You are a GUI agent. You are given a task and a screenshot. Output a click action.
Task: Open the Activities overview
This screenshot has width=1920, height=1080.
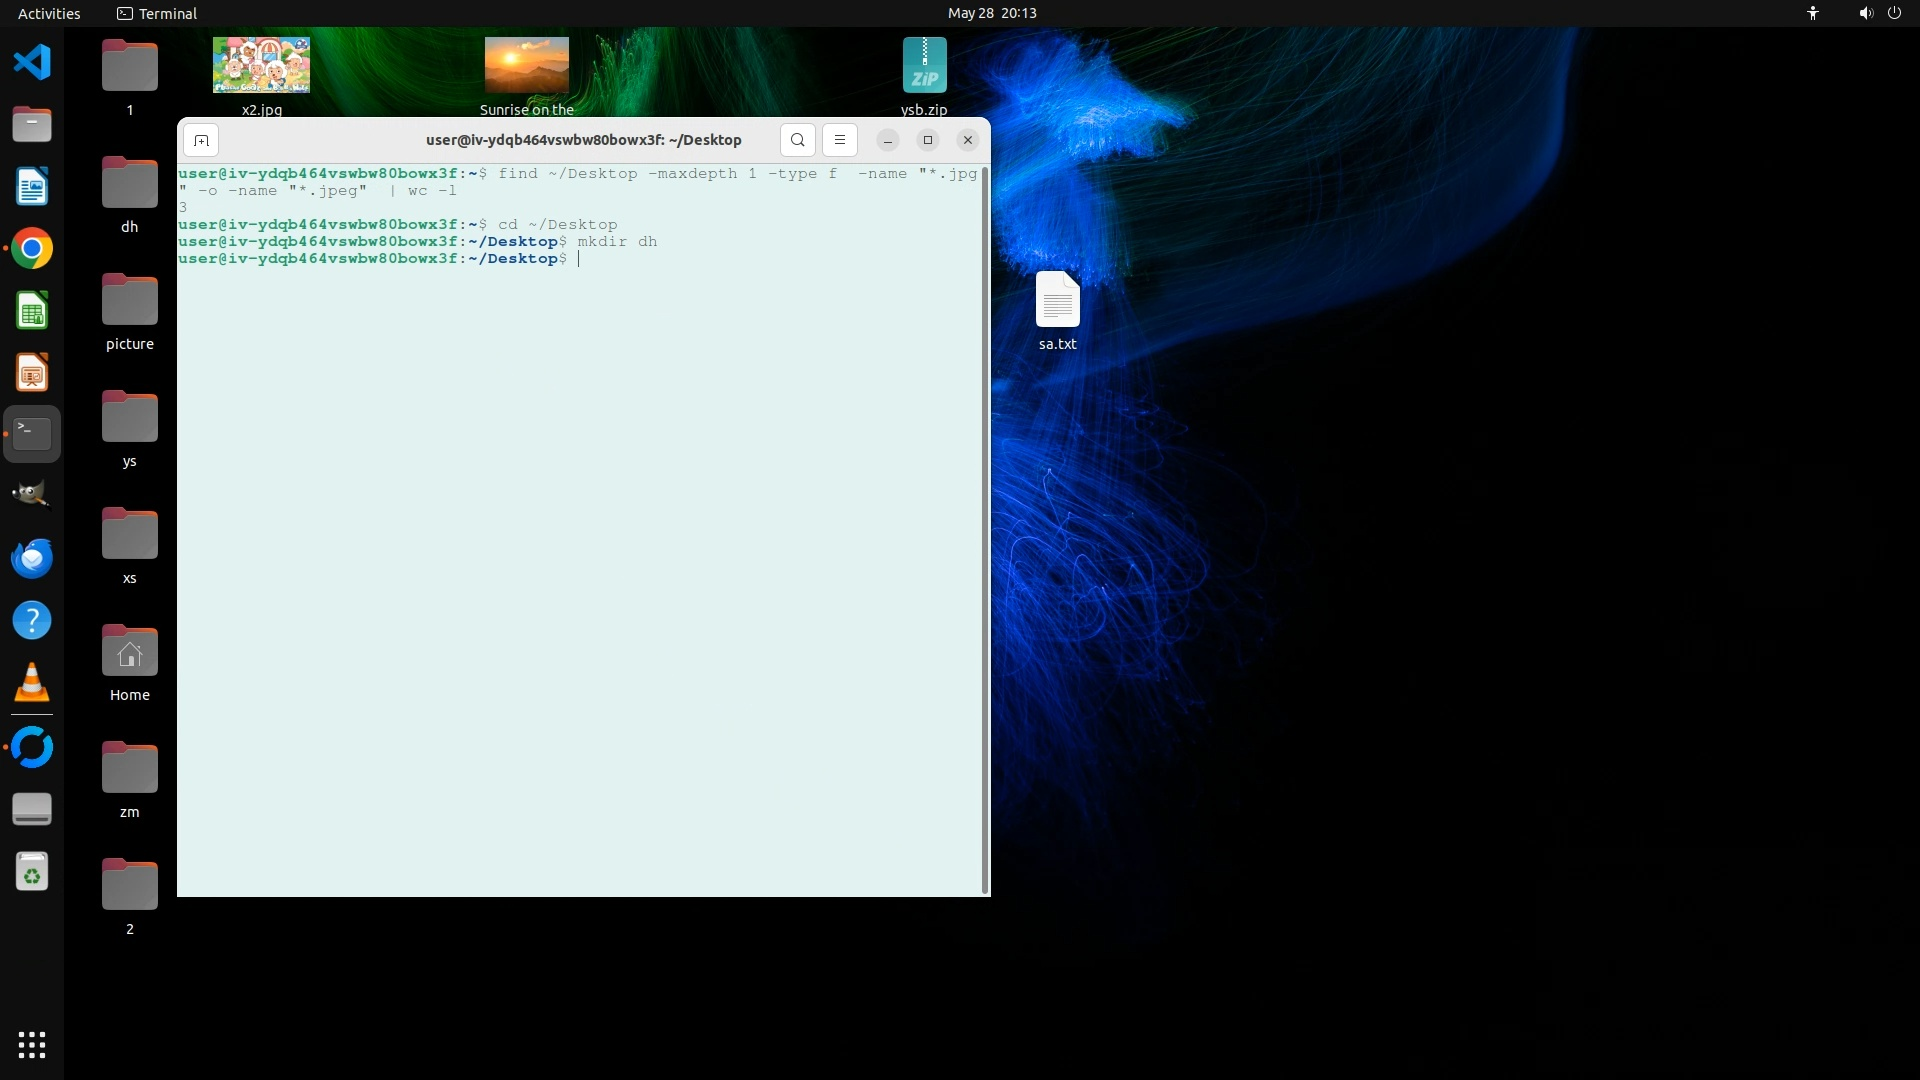[49, 13]
